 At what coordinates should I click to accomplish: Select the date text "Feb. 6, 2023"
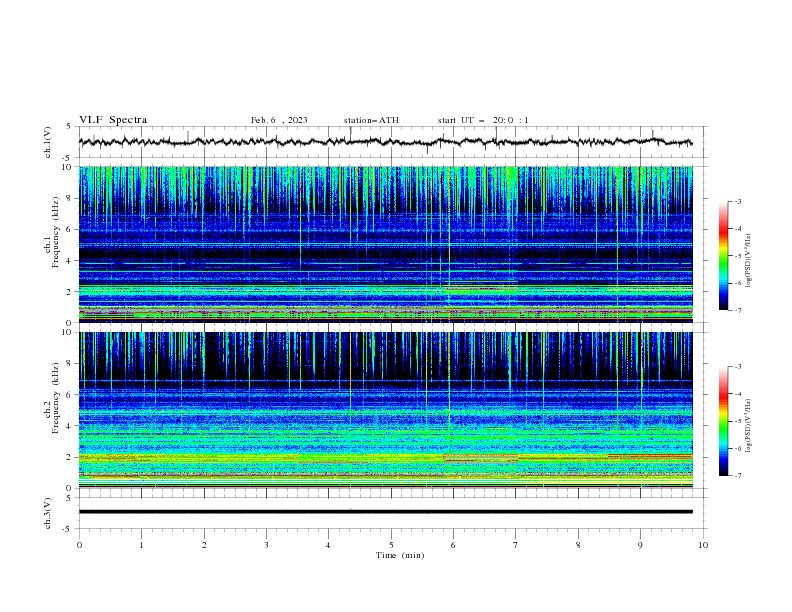[279, 120]
